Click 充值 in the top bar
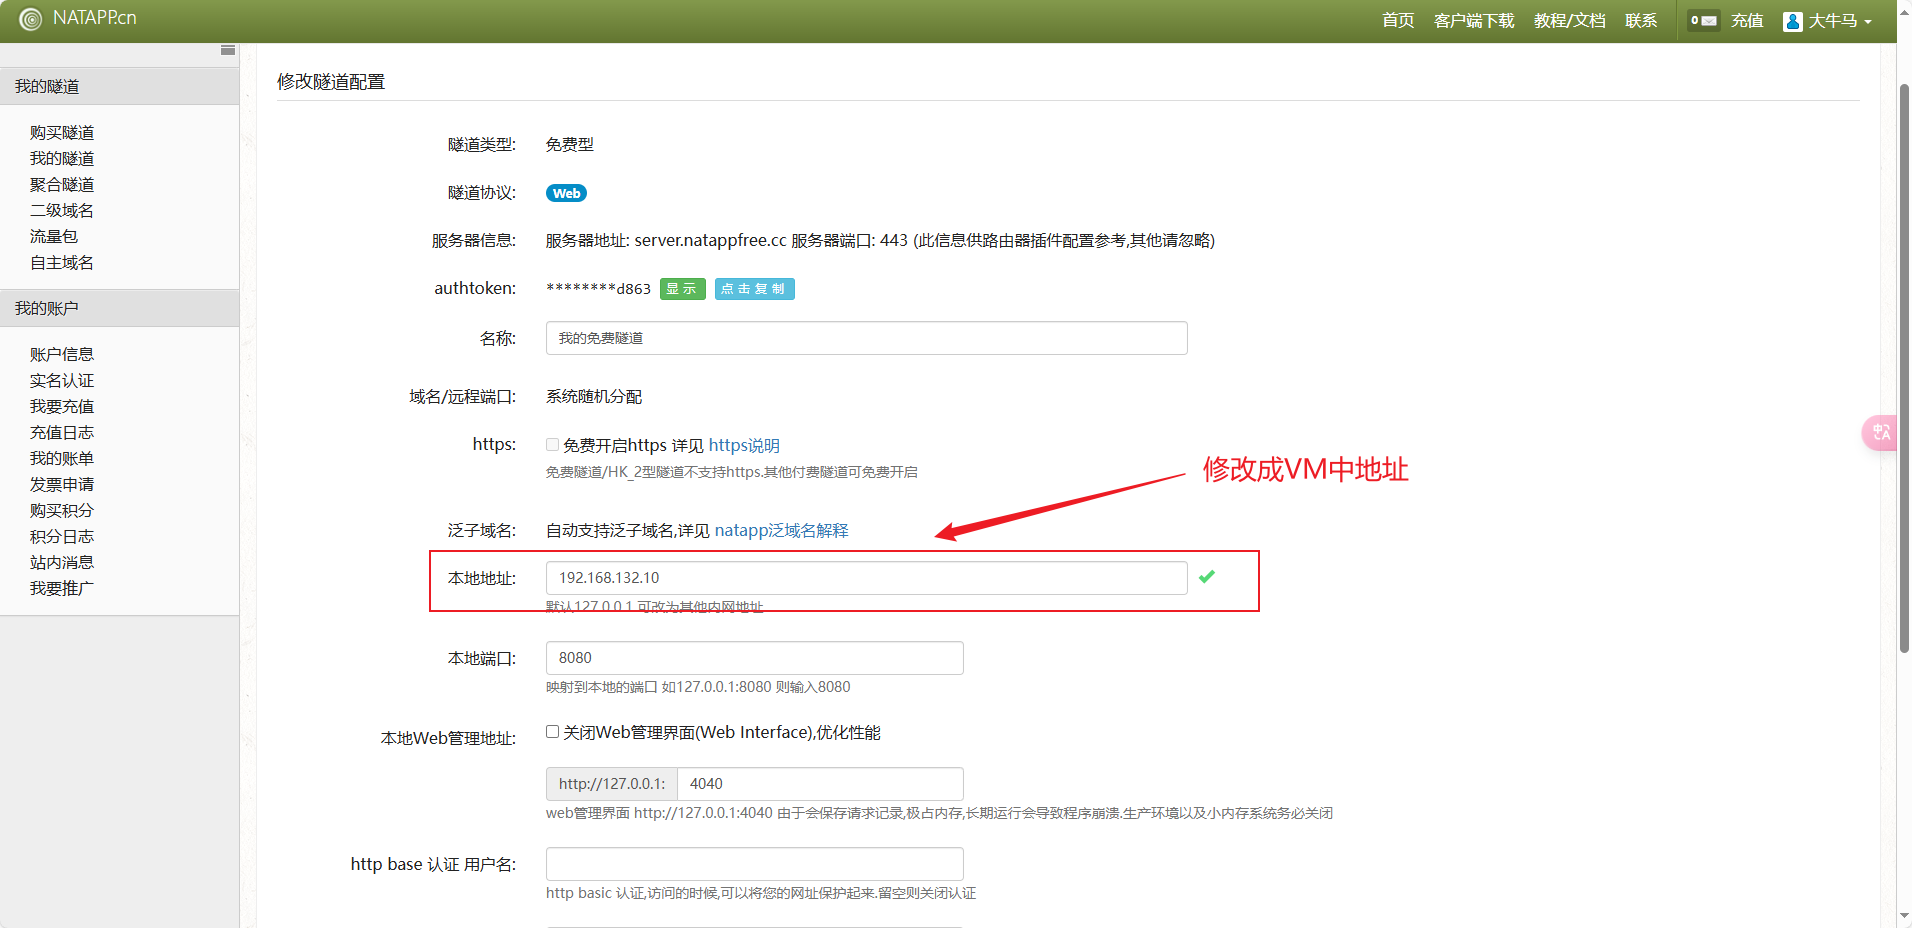Screen dimensions: 1912x928 [1747, 21]
